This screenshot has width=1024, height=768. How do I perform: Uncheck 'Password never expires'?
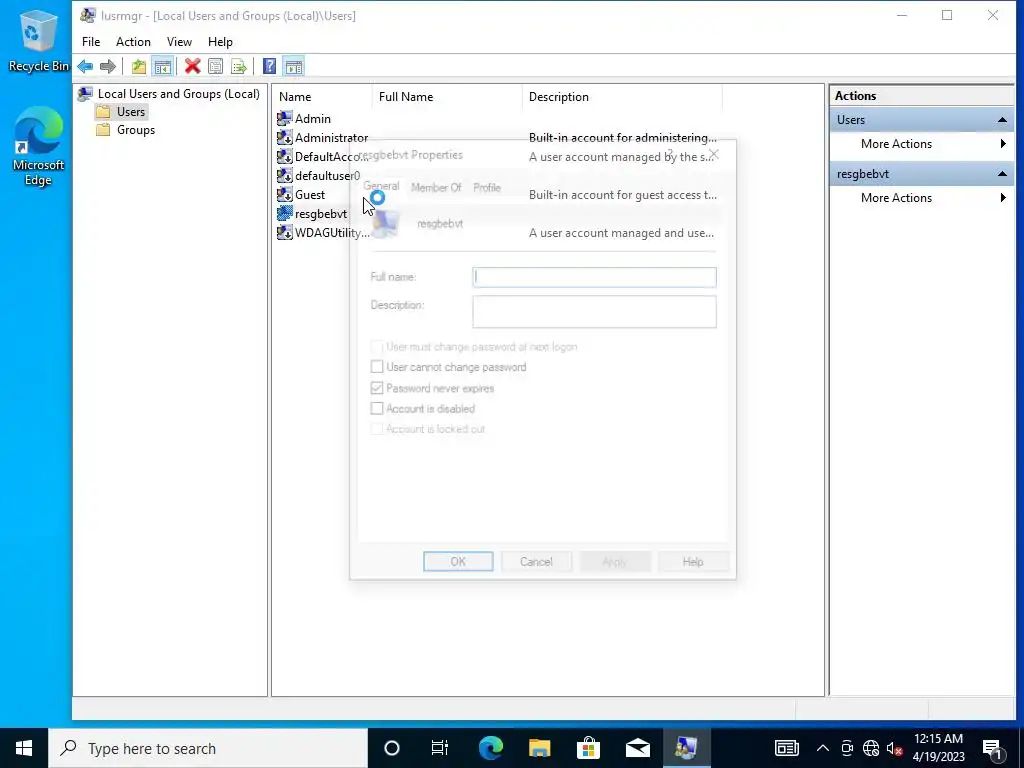[x=377, y=388]
